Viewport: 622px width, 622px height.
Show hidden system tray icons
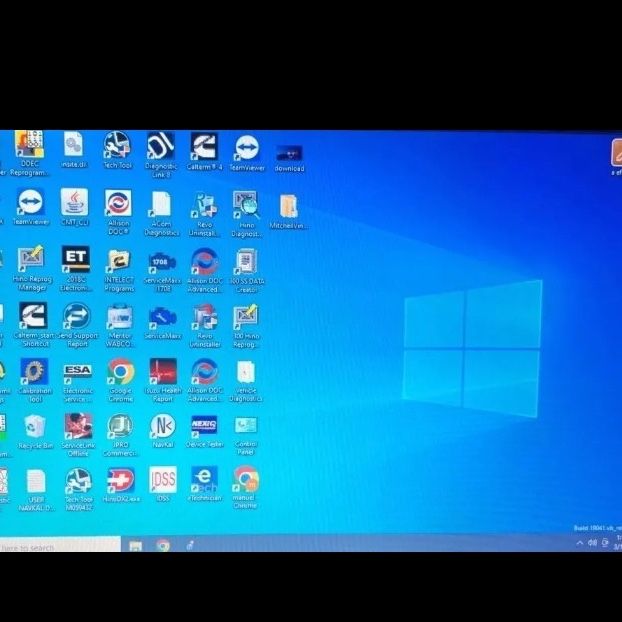(580, 543)
